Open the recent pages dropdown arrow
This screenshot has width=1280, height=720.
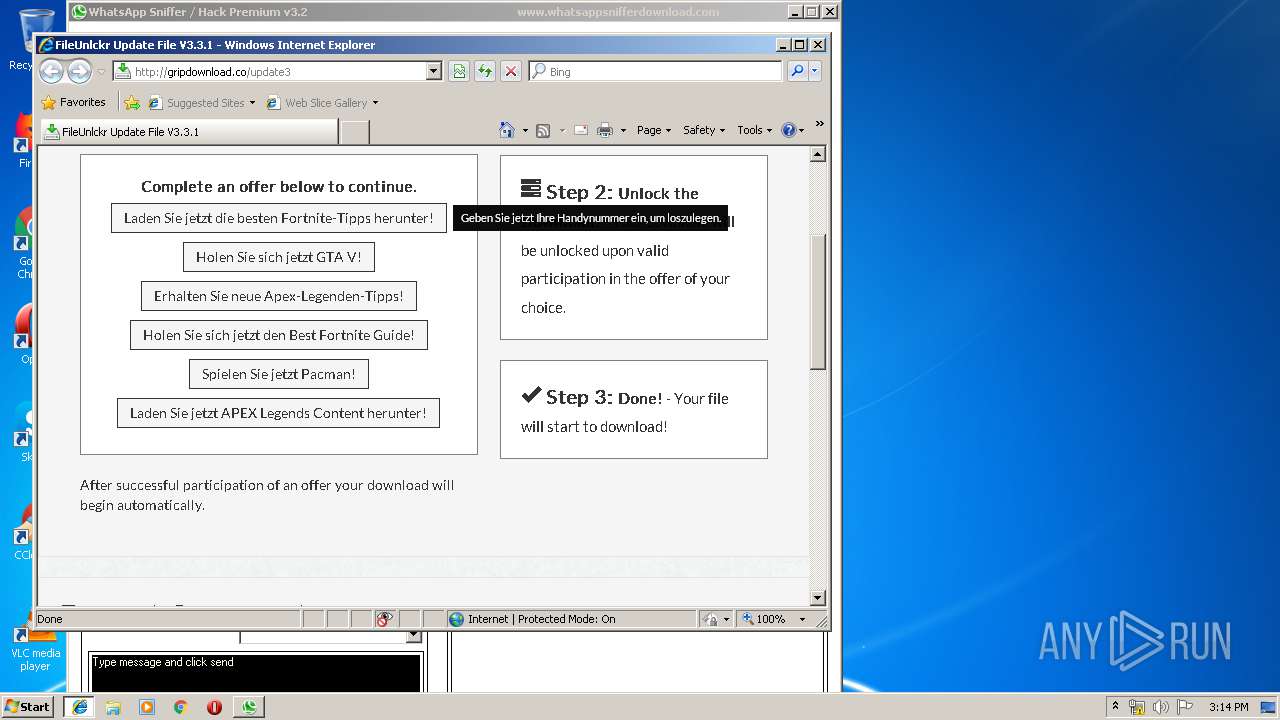[100, 72]
